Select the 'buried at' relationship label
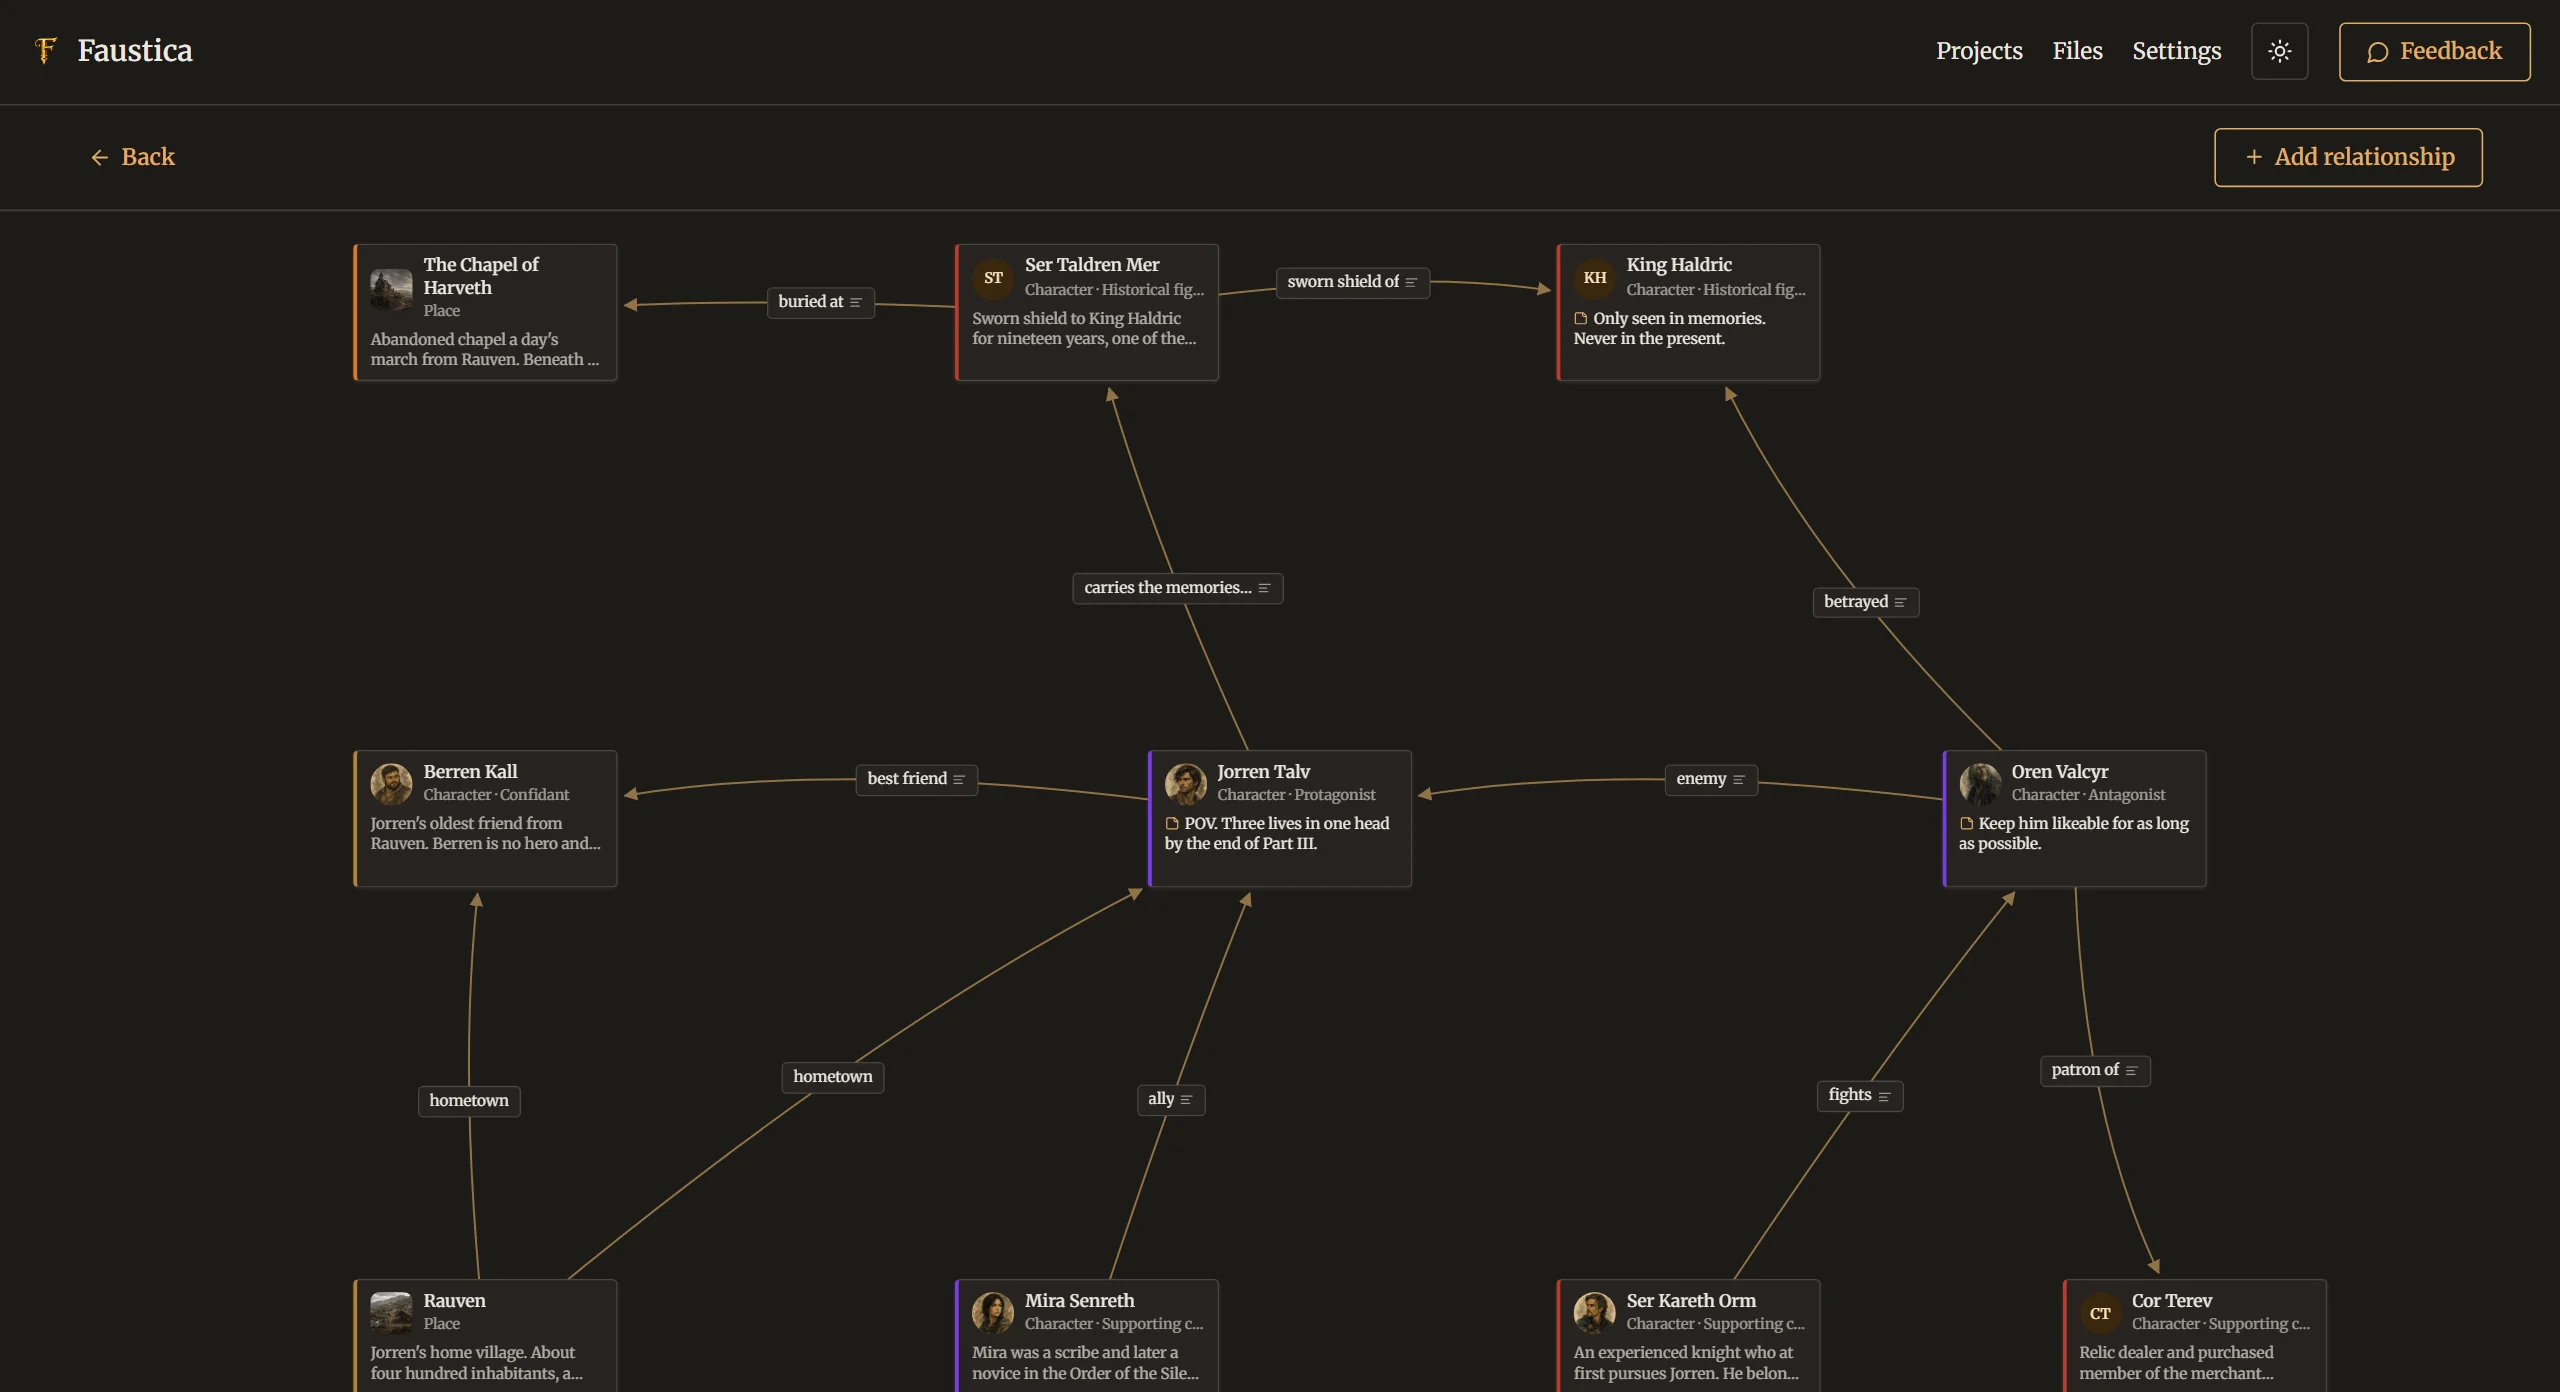This screenshot has height=1392, width=2560. (820, 302)
